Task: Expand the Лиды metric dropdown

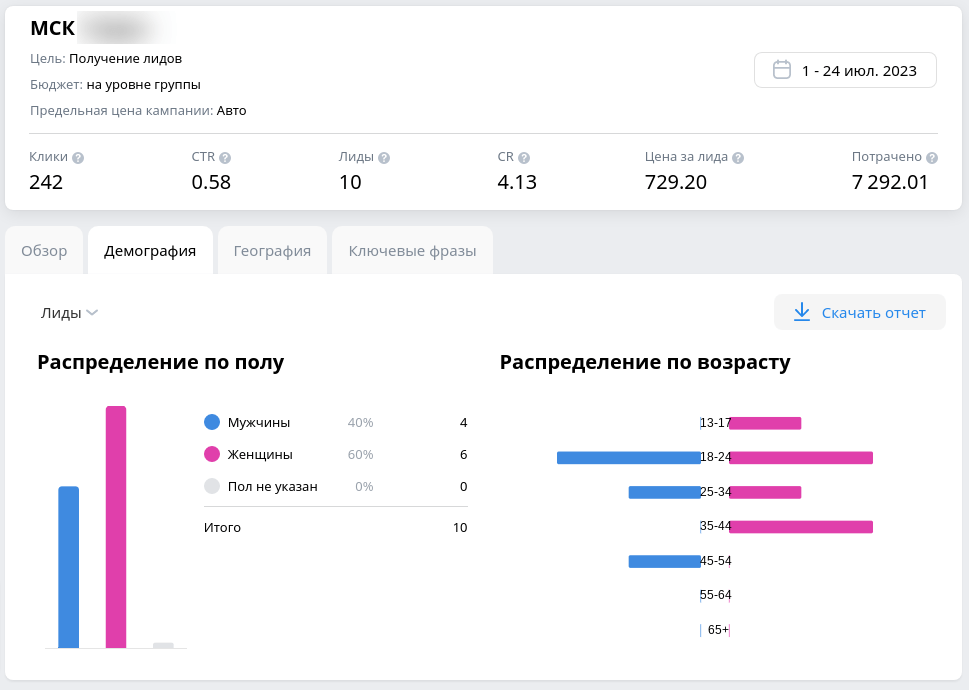Action: pos(69,313)
